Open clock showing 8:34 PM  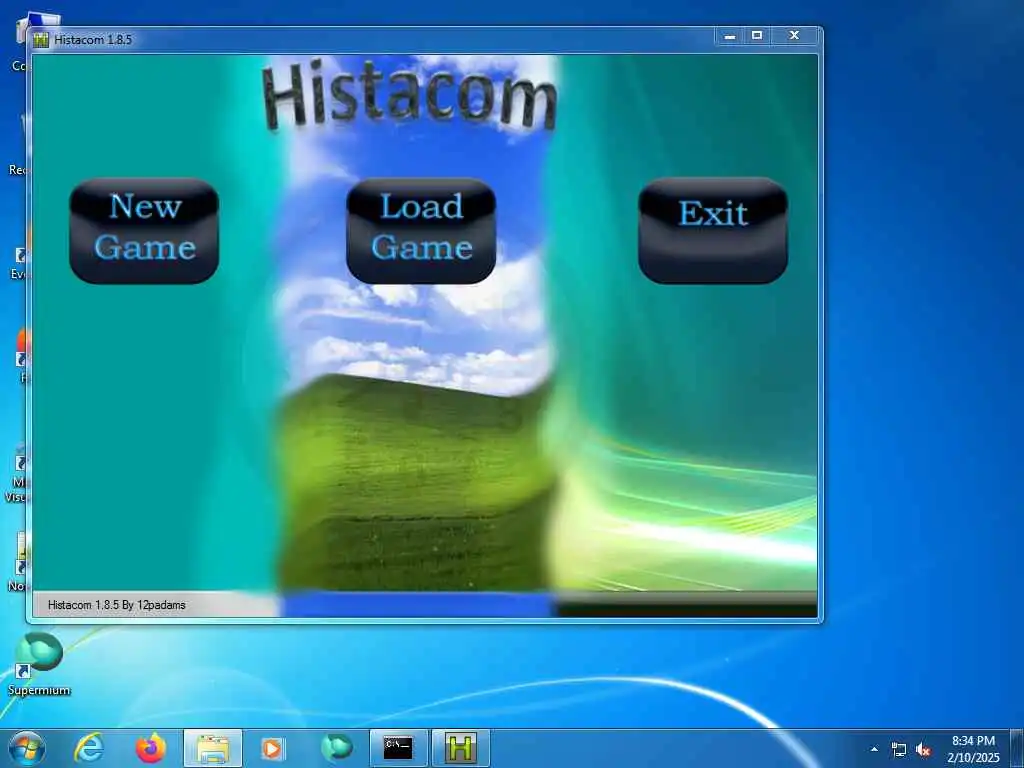tap(973, 749)
